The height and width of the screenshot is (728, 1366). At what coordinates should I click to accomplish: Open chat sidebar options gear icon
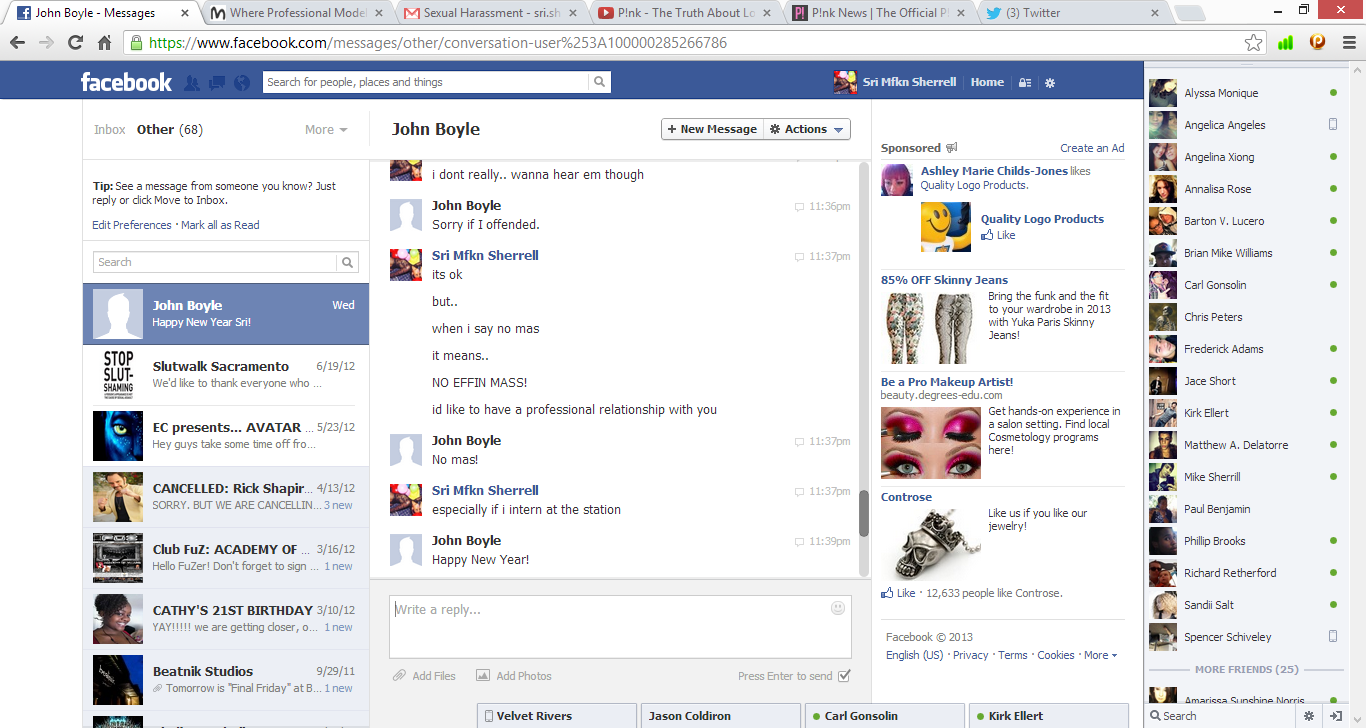(1308, 716)
